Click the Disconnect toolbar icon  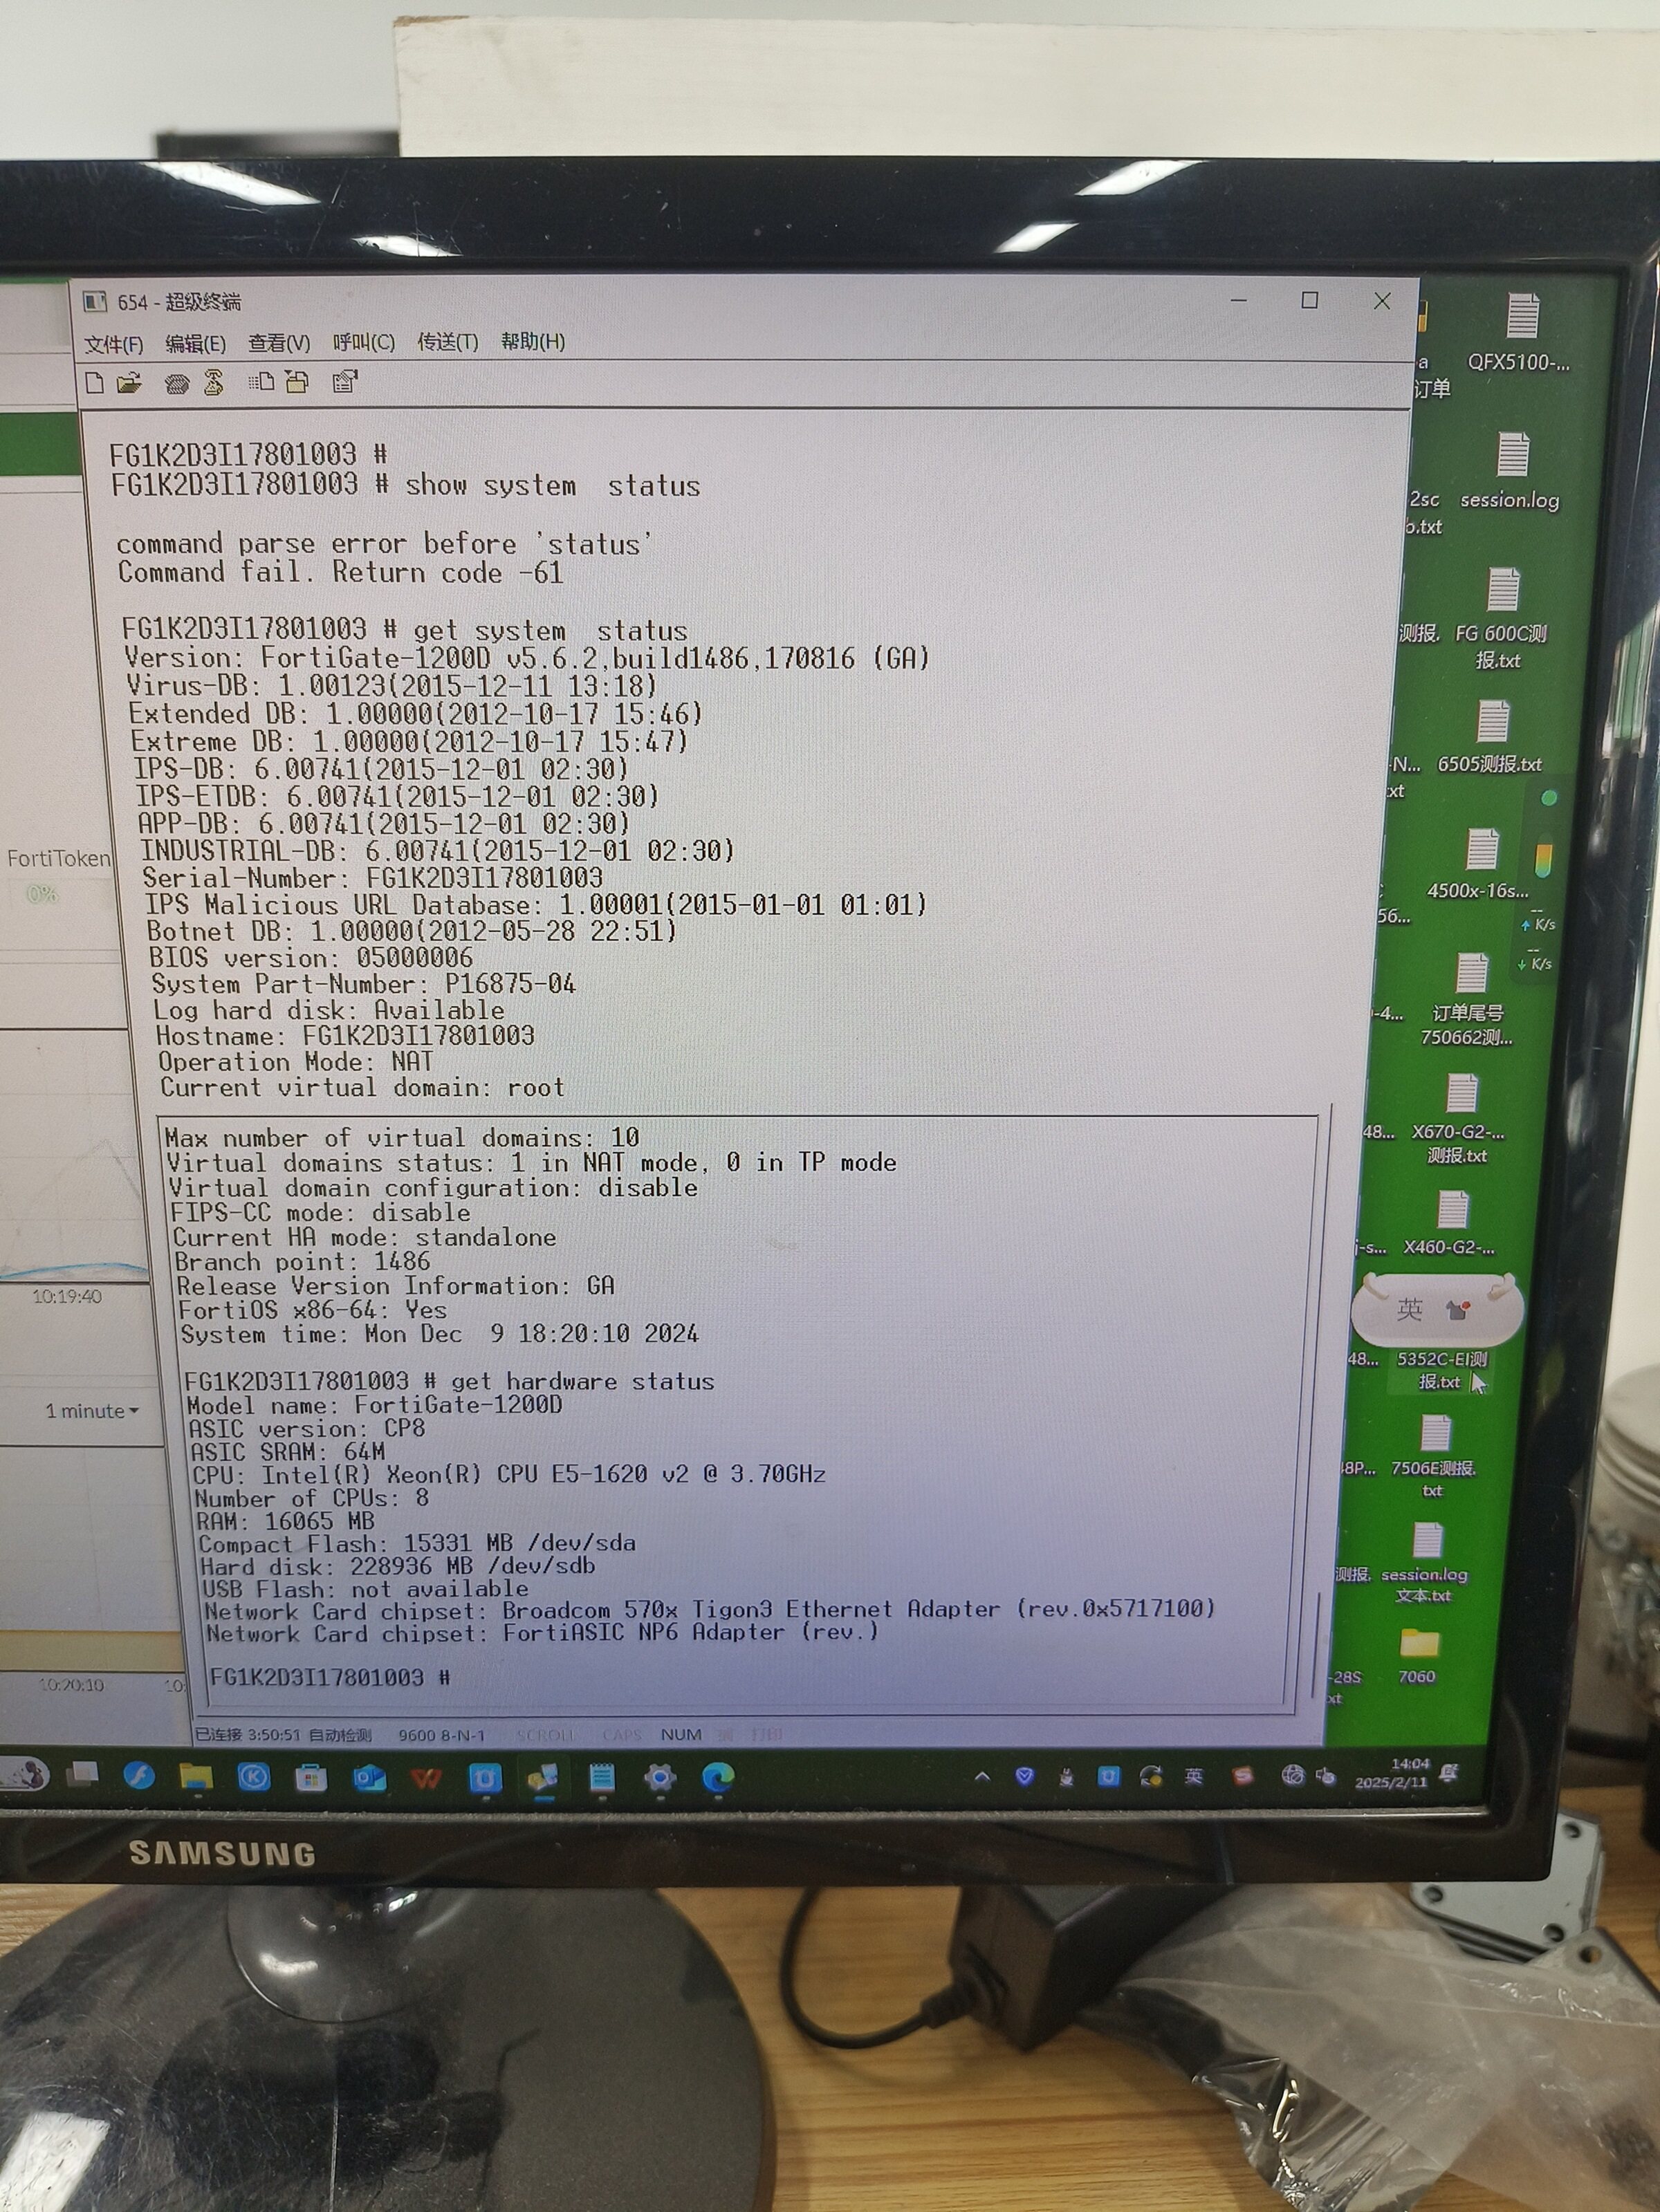click(x=213, y=382)
